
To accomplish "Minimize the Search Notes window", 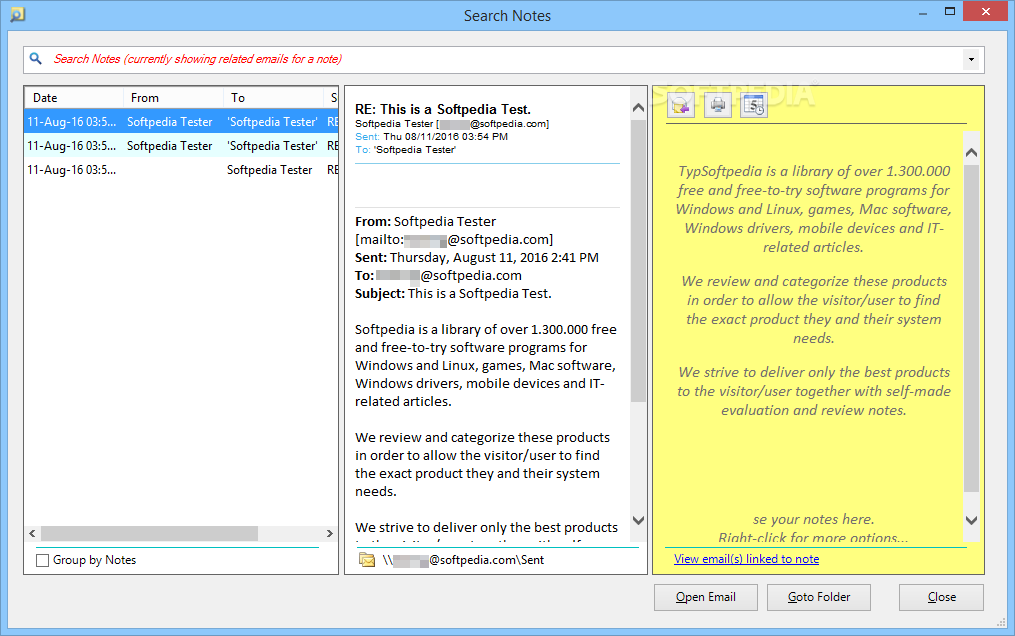I will 923,12.
